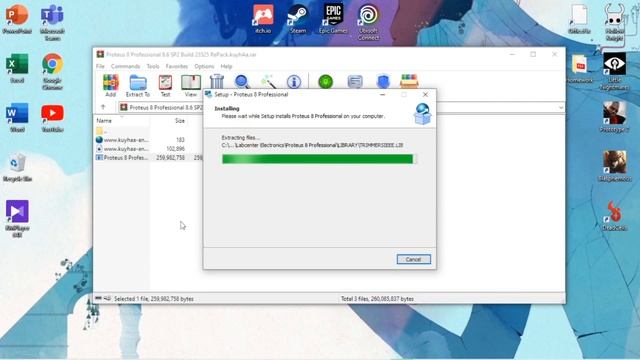Open the Favorites menu in WinRAR
The height and width of the screenshot is (360, 640).
tap(176, 66)
